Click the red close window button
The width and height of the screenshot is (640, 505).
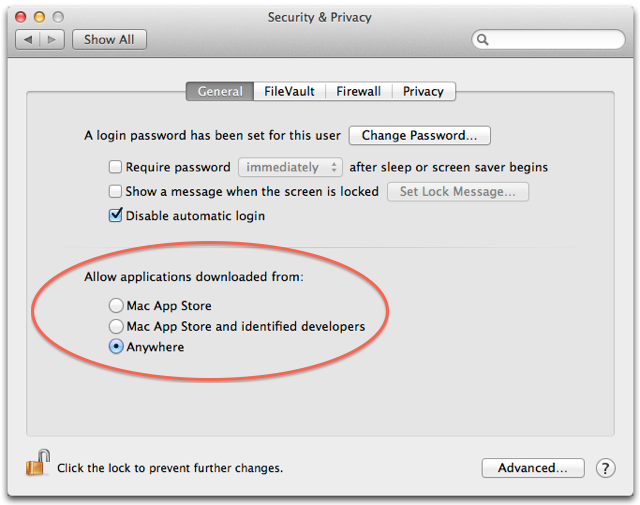(x=20, y=17)
